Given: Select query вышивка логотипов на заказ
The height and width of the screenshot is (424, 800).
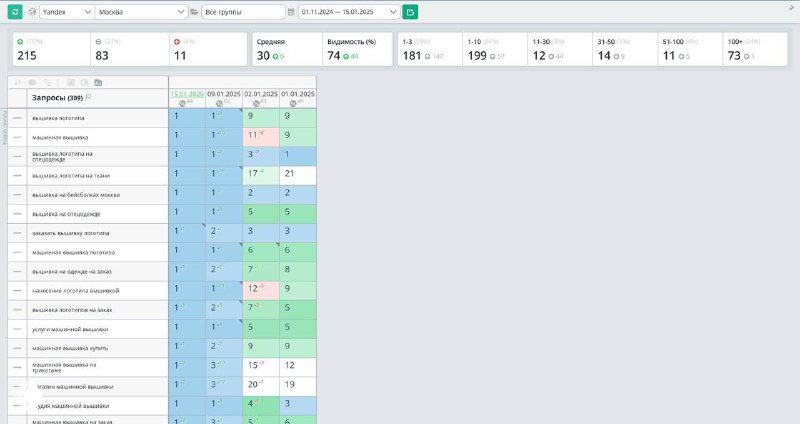Looking at the screenshot, I should [72, 310].
